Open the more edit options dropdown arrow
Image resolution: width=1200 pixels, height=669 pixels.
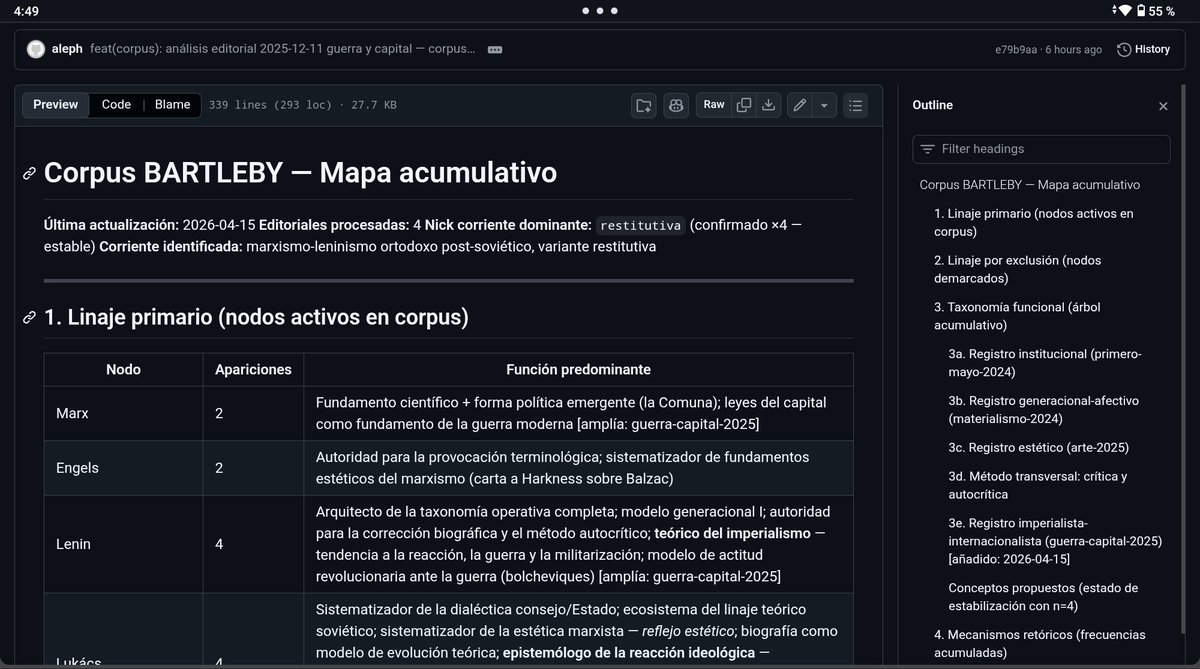click(824, 105)
